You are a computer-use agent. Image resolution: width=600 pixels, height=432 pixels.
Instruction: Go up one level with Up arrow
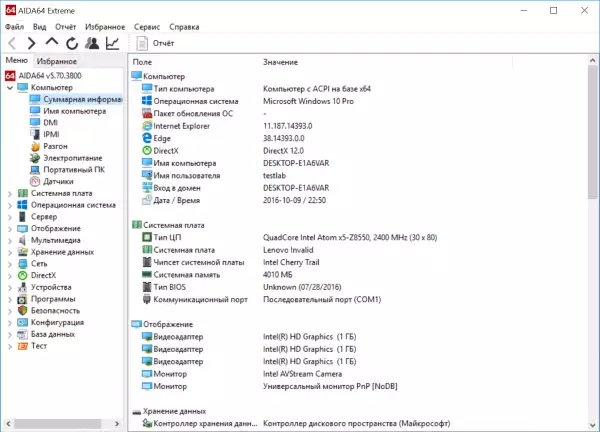coord(52,42)
